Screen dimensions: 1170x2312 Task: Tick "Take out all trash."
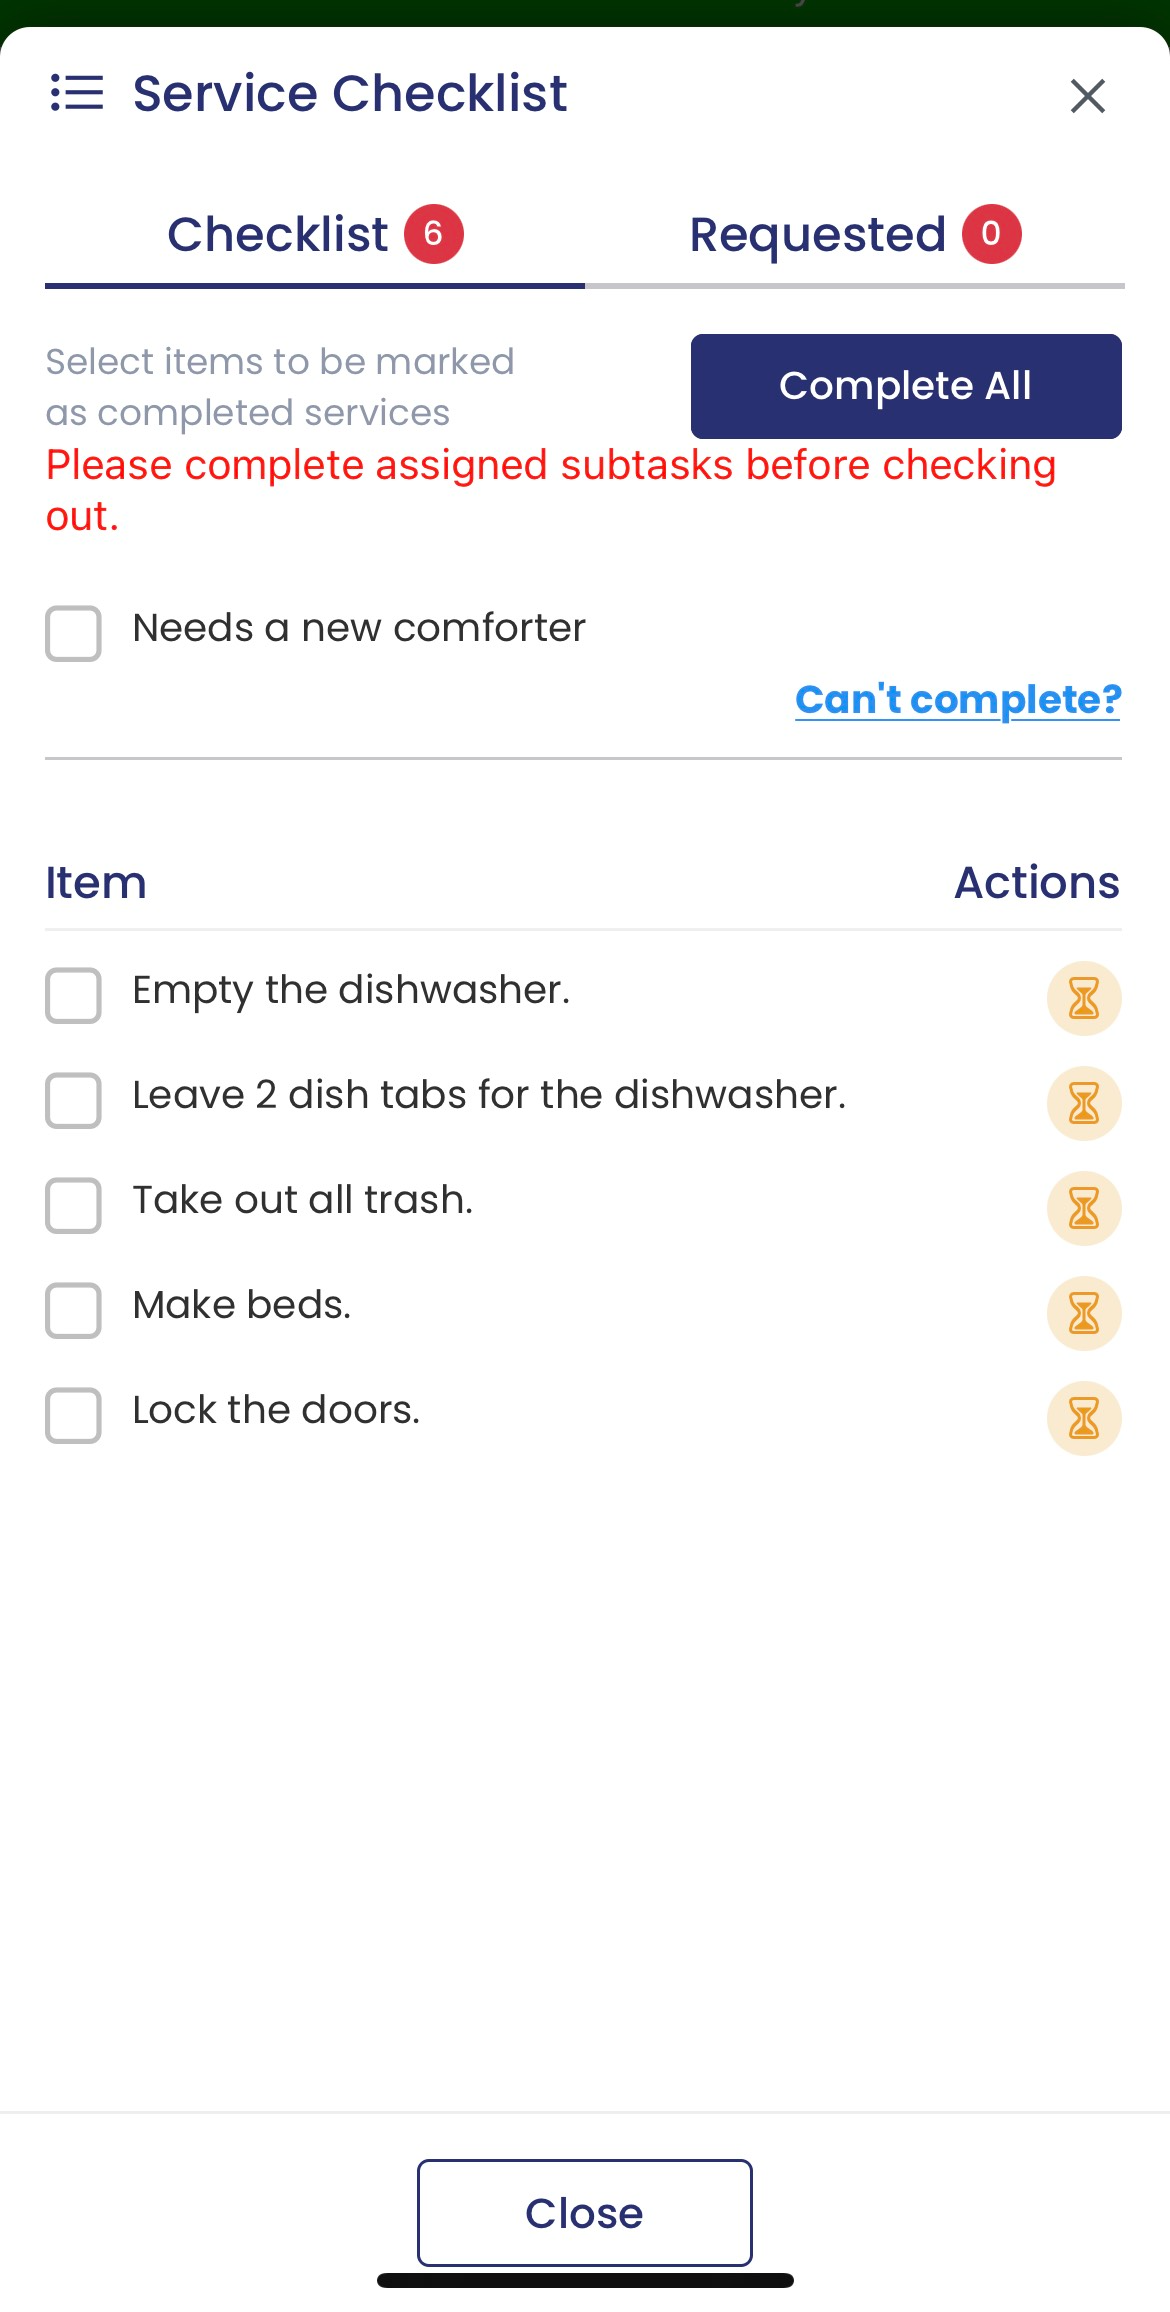(72, 1206)
